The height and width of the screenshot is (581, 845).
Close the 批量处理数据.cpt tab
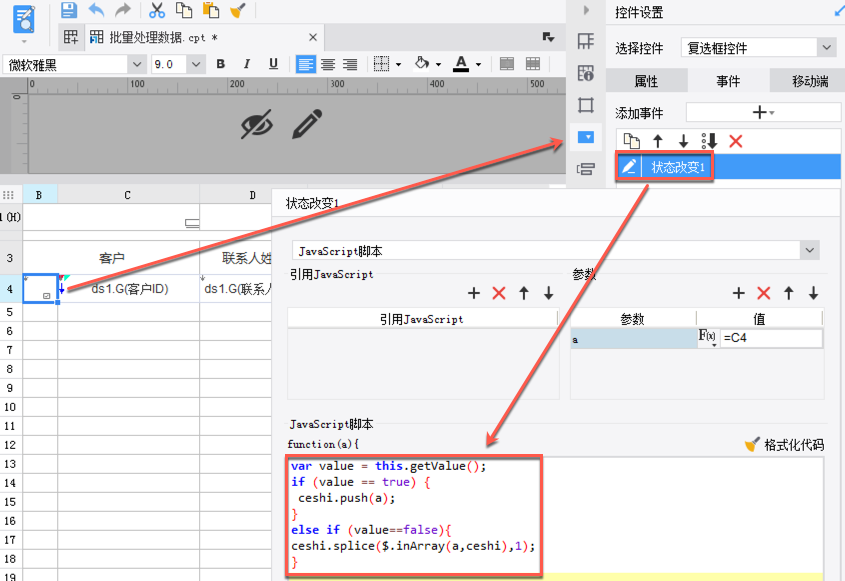pyautogui.click(x=313, y=37)
